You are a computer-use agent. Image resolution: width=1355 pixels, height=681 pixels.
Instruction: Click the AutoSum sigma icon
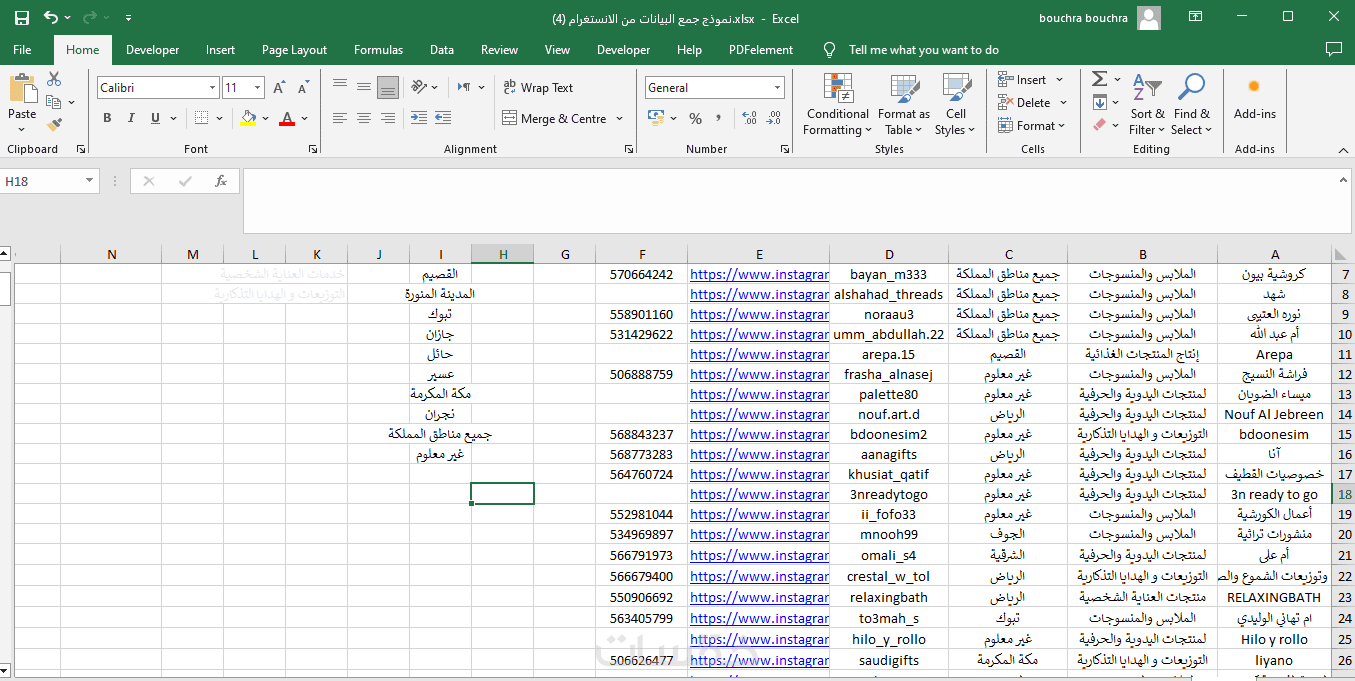(x=1099, y=79)
